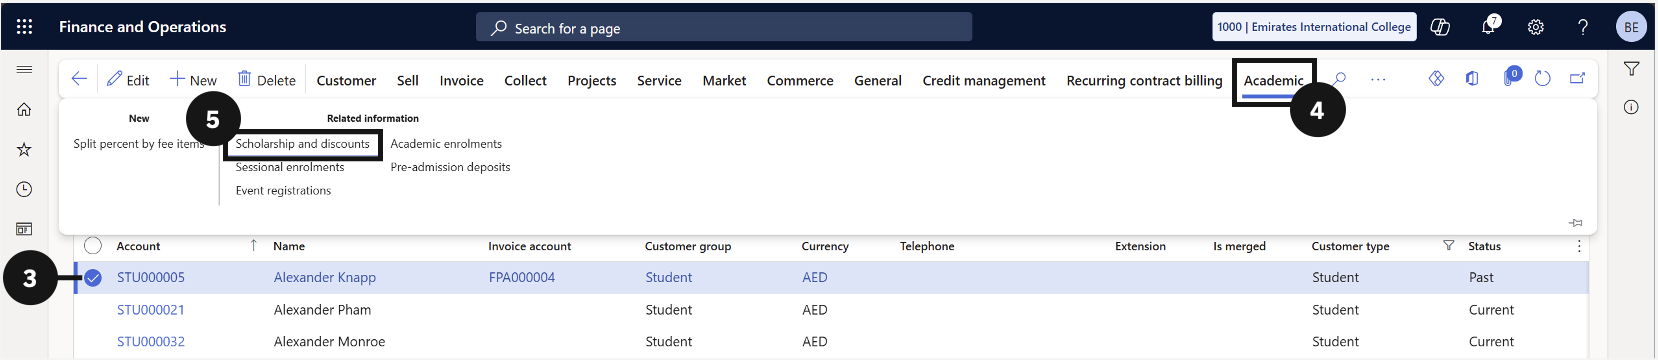This screenshot has width=1658, height=360.
Task: Open the General tab
Action: pos(878,80)
